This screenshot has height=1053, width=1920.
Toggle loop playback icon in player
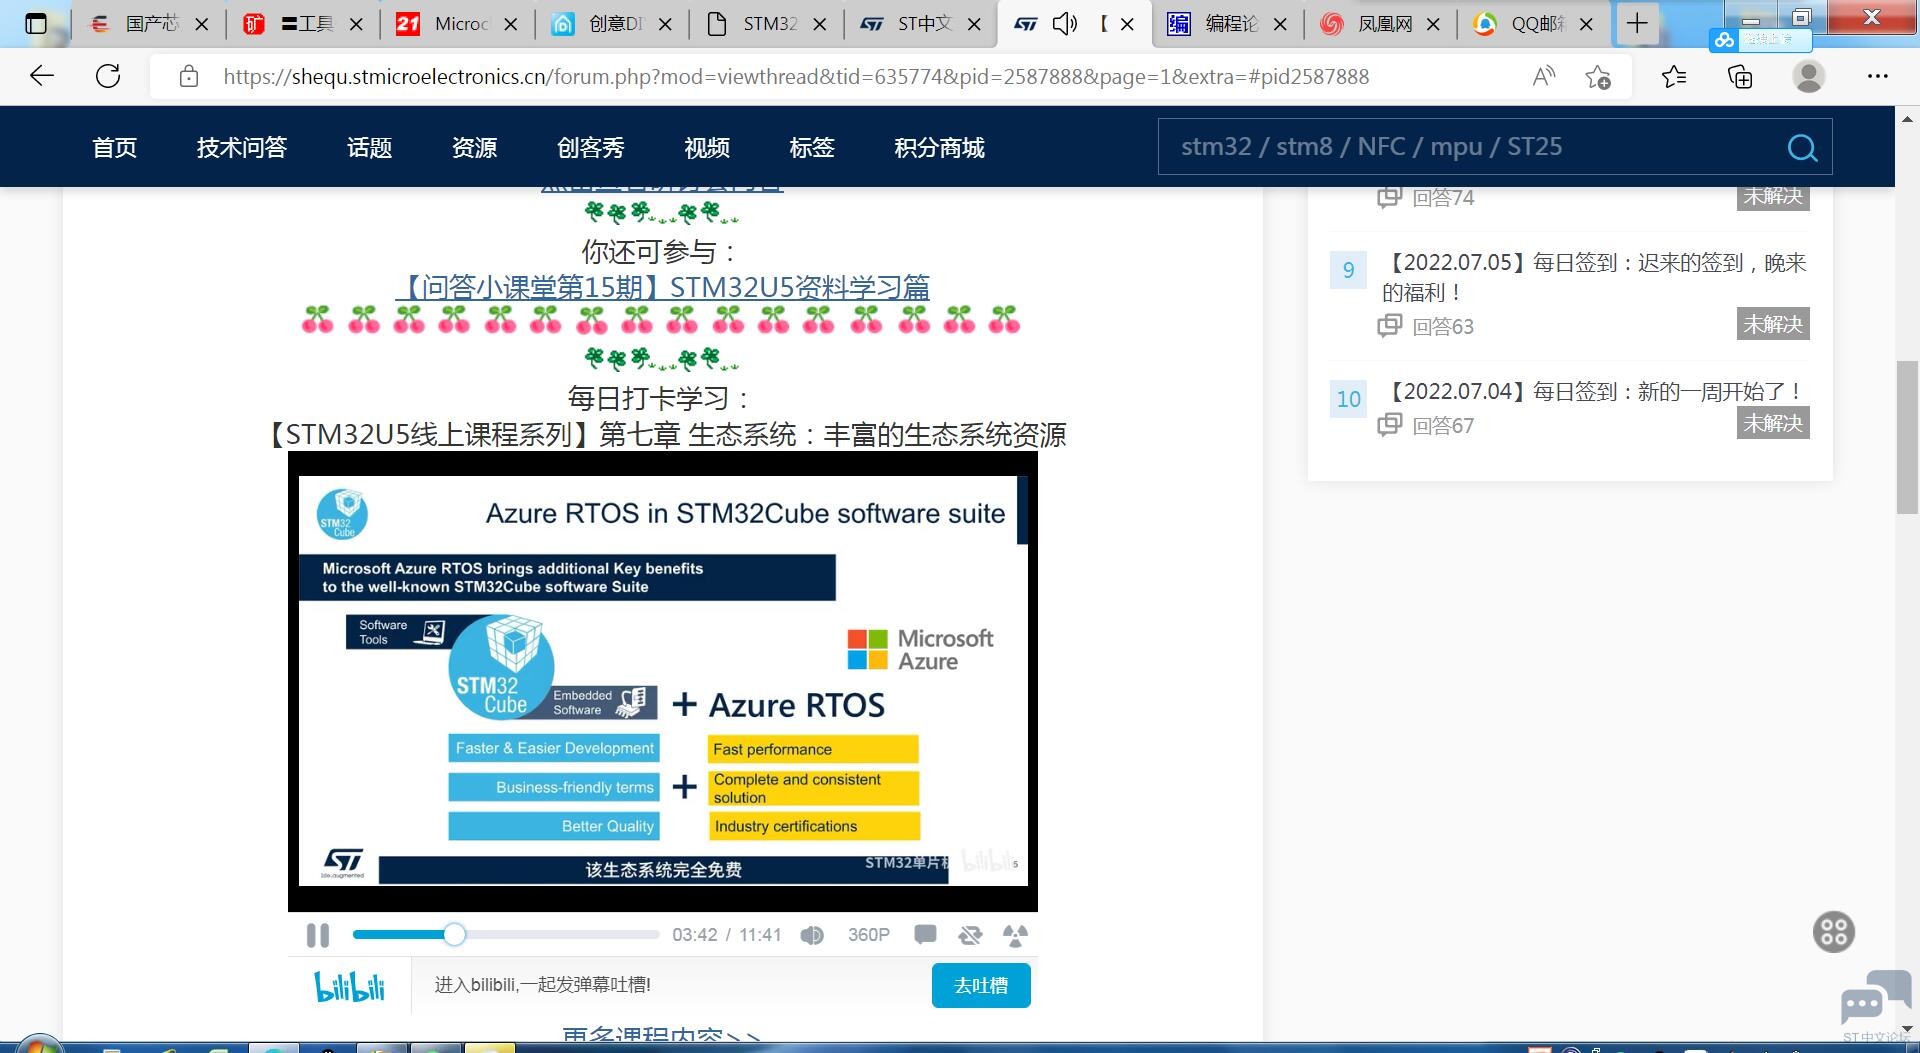[970, 935]
